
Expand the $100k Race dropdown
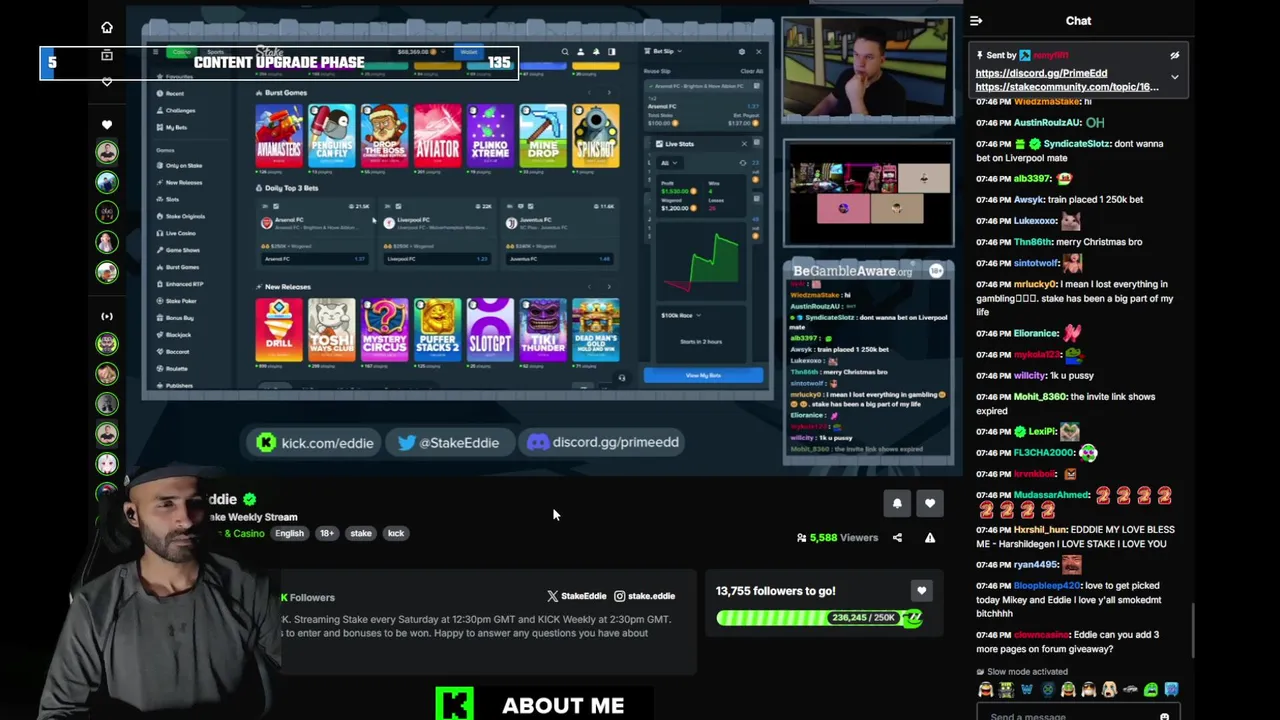pyautogui.click(x=681, y=315)
